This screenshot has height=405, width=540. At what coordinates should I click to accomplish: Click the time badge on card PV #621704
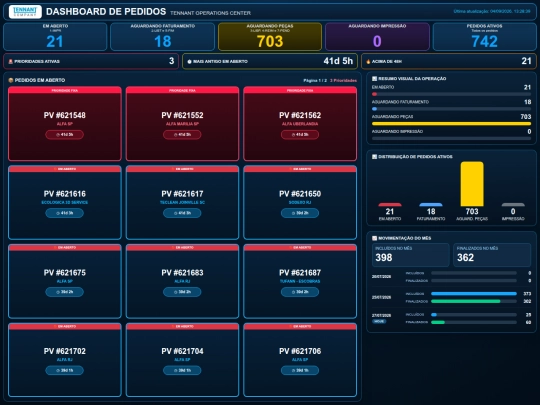(x=182, y=371)
